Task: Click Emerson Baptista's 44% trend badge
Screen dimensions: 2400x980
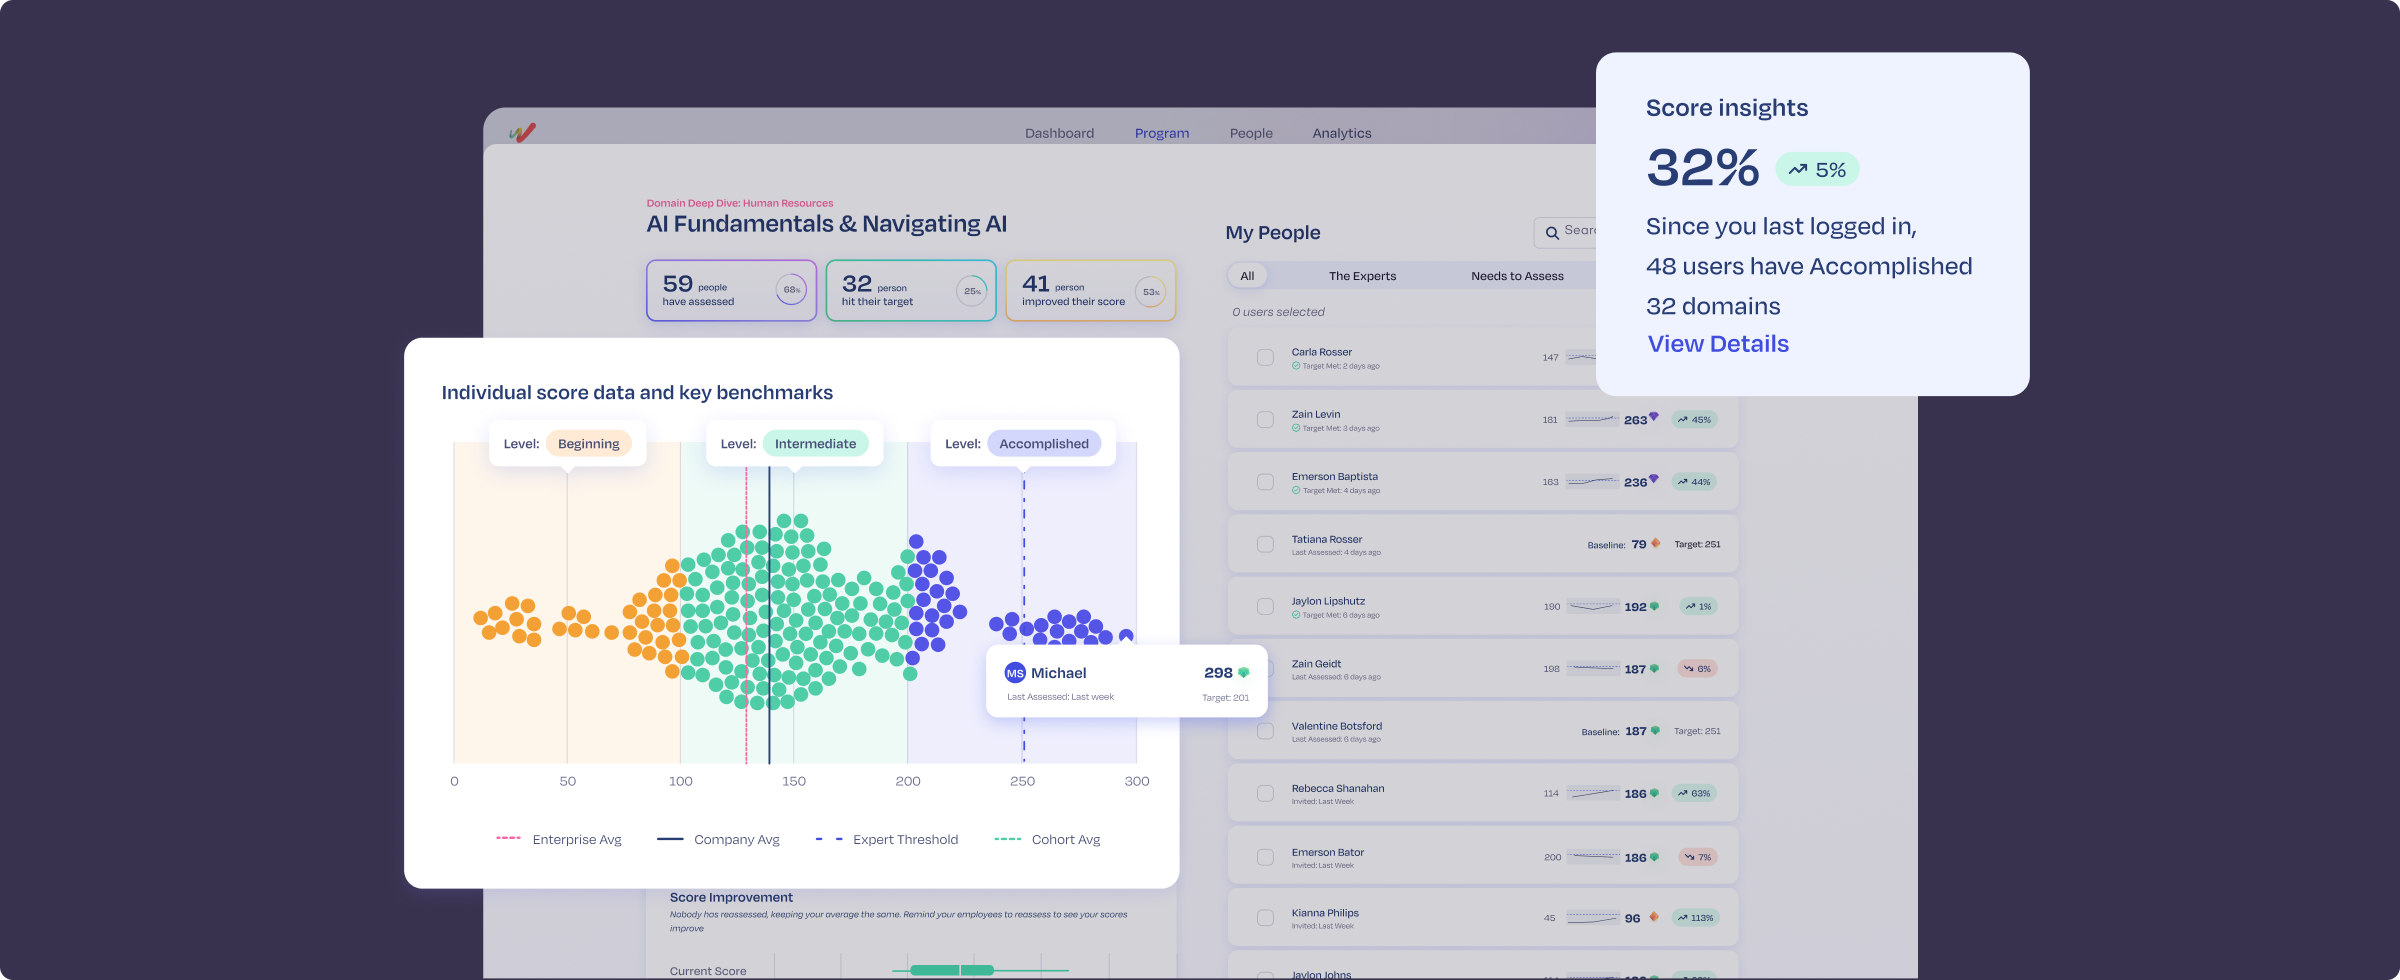Action: pos(1694,482)
